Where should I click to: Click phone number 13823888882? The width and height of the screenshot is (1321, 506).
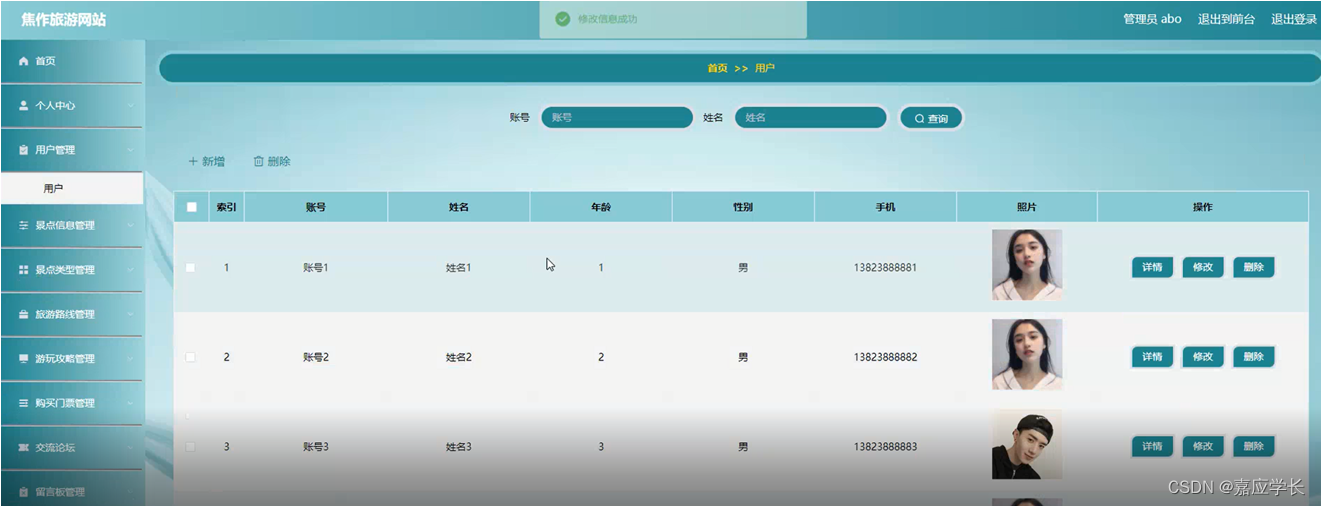885,357
